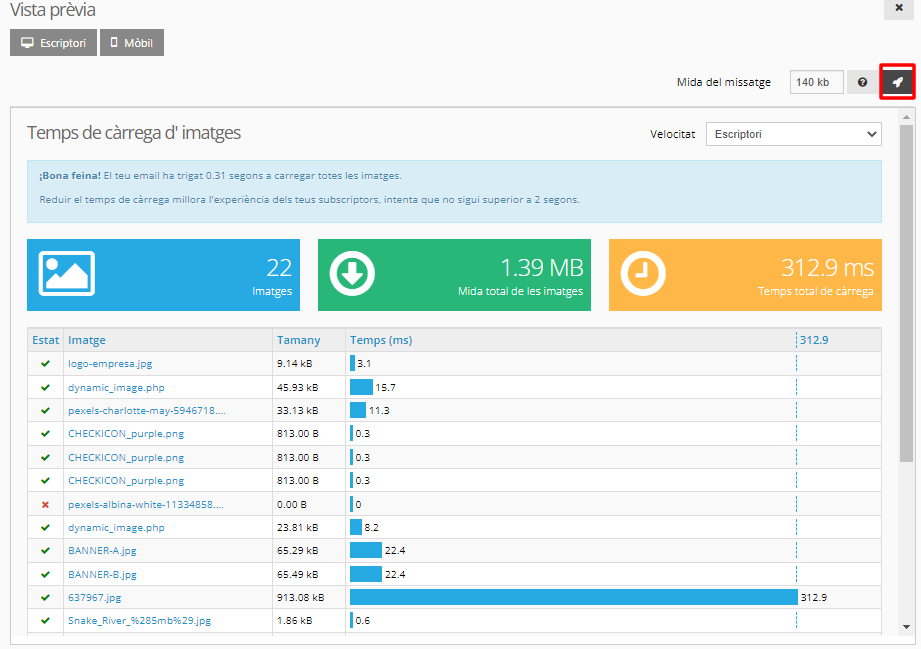Click the red error status on pexels-albina-white row

pos(45,504)
